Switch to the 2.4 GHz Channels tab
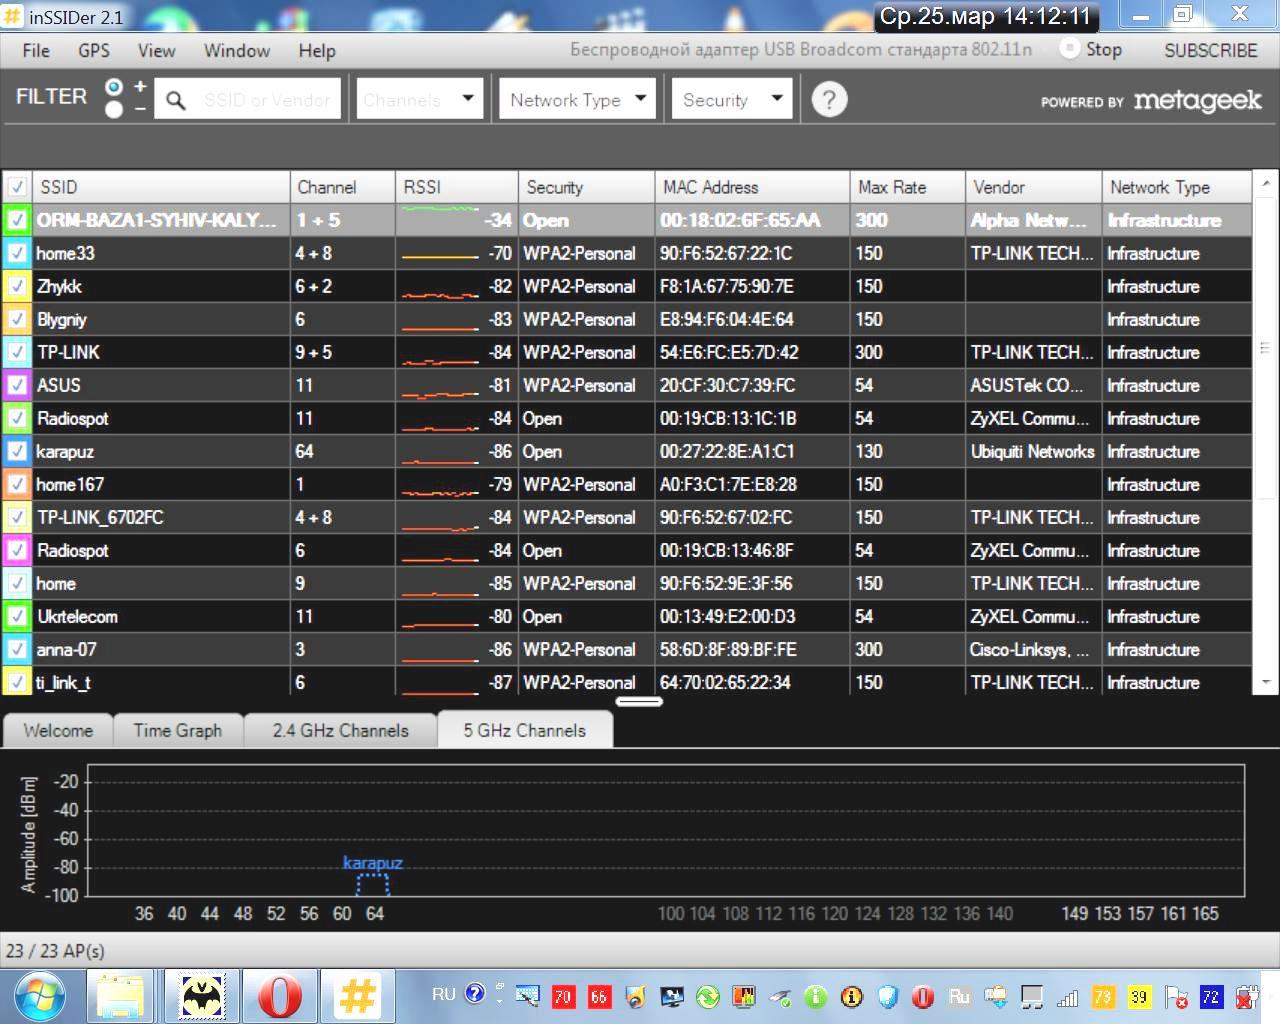The height and width of the screenshot is (1024, 1280). [x=341, y=730]
